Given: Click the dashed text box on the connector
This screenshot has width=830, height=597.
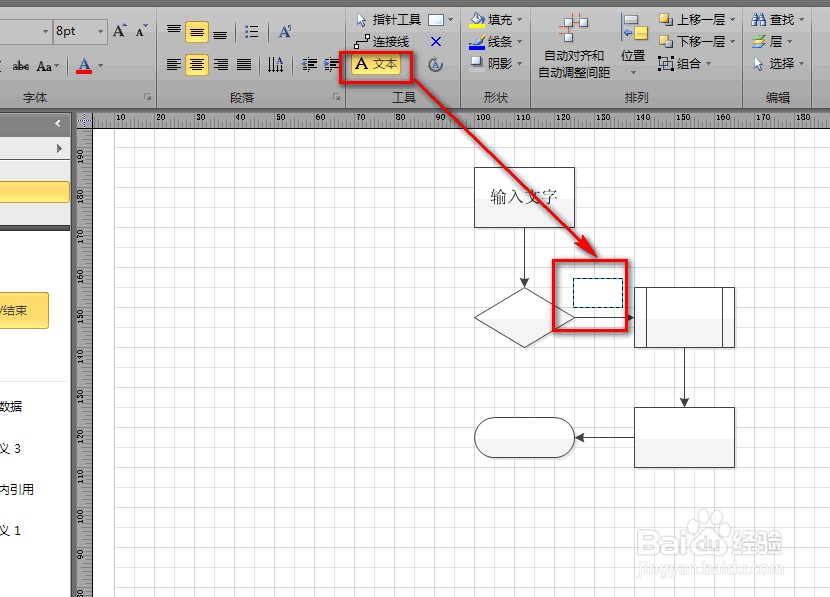Looking at the screenshot, I should click(598, 293).
